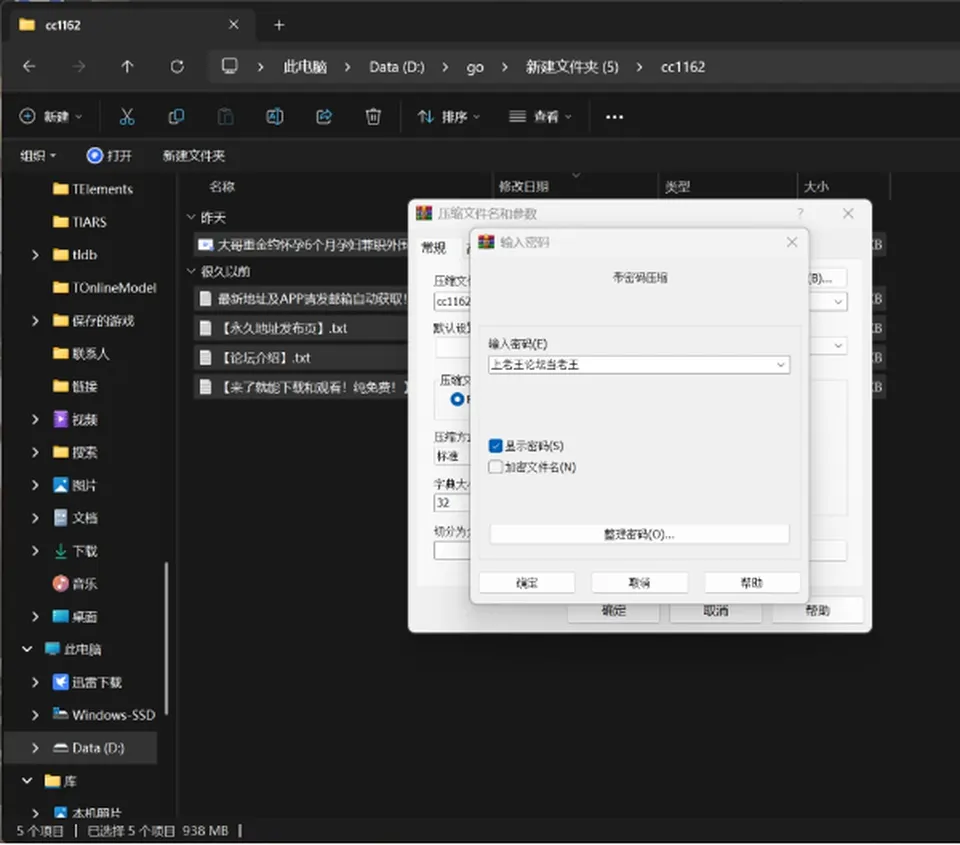Click 帮助 in the password dialog
The image size is (960, 845).
point(752,583)
